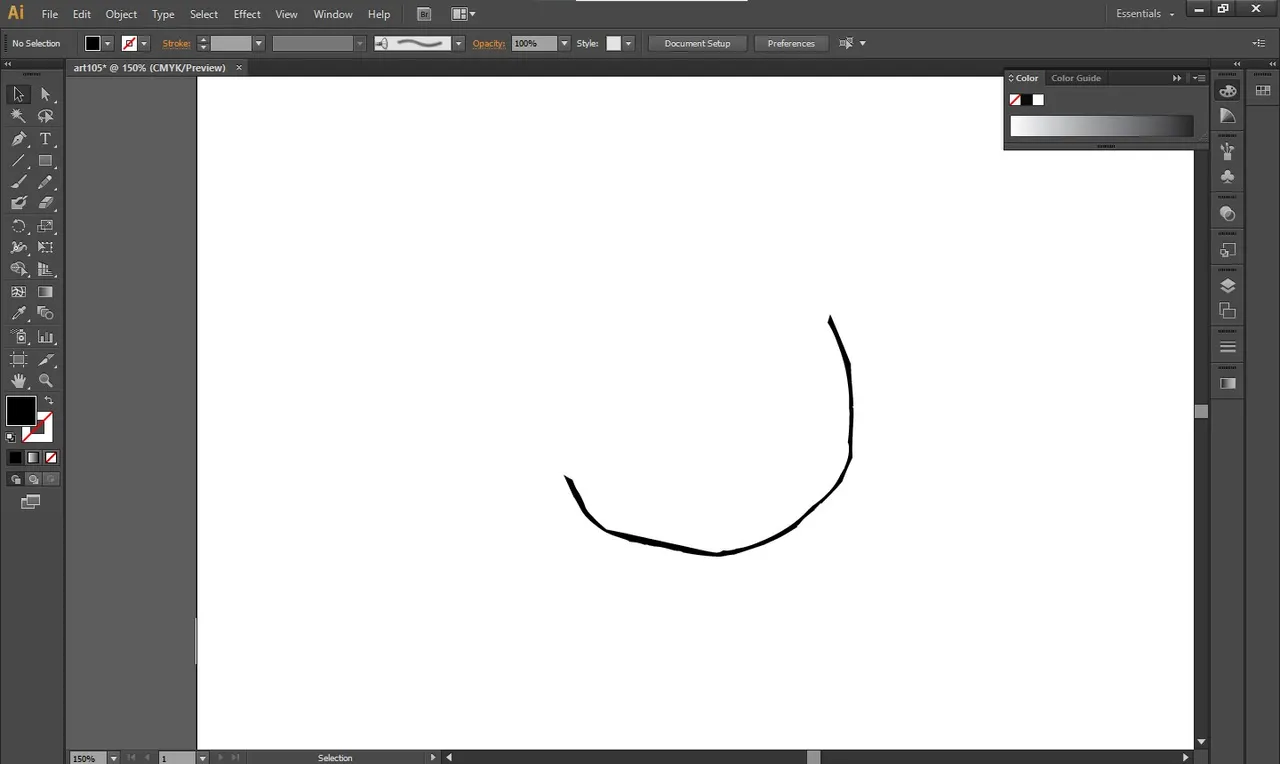
Task: Select the Mesh tool
Action: 18,292
